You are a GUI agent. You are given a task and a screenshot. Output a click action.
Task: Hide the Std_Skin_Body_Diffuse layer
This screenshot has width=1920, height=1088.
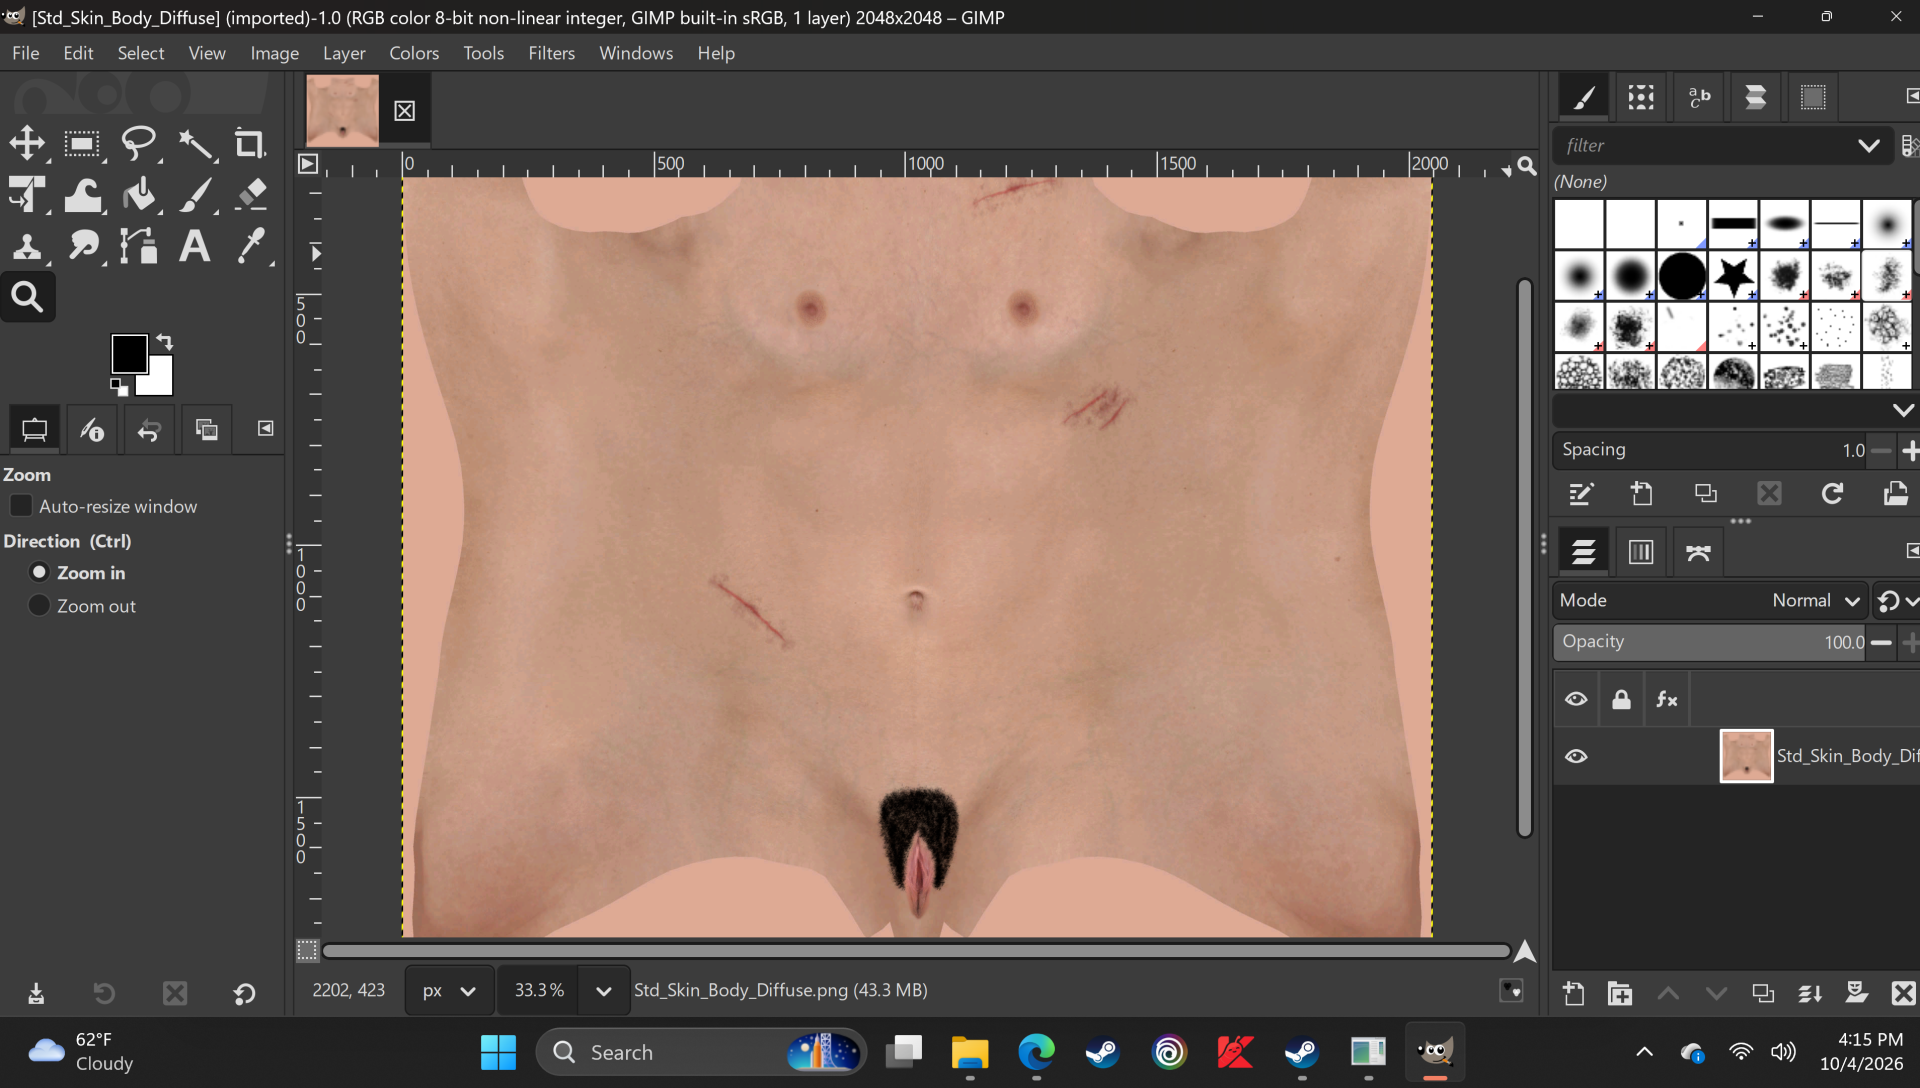point(1576,756)
